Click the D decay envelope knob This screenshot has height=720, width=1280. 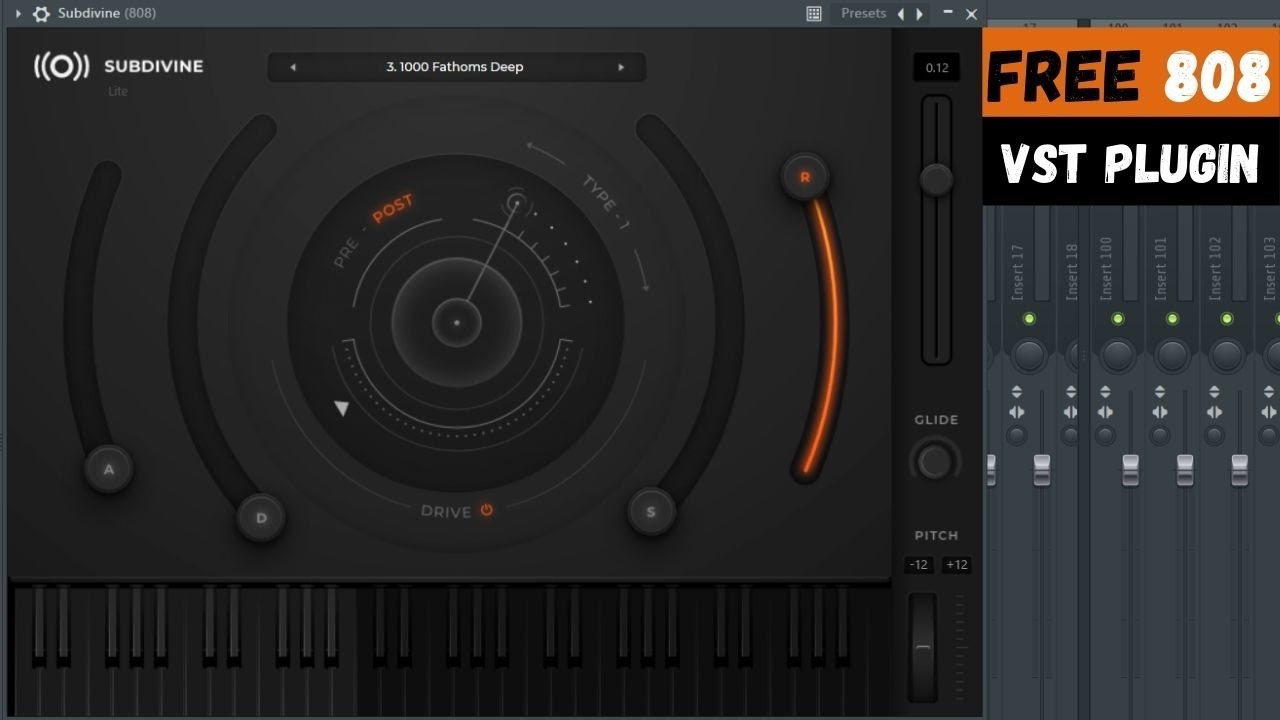[261, 517]
